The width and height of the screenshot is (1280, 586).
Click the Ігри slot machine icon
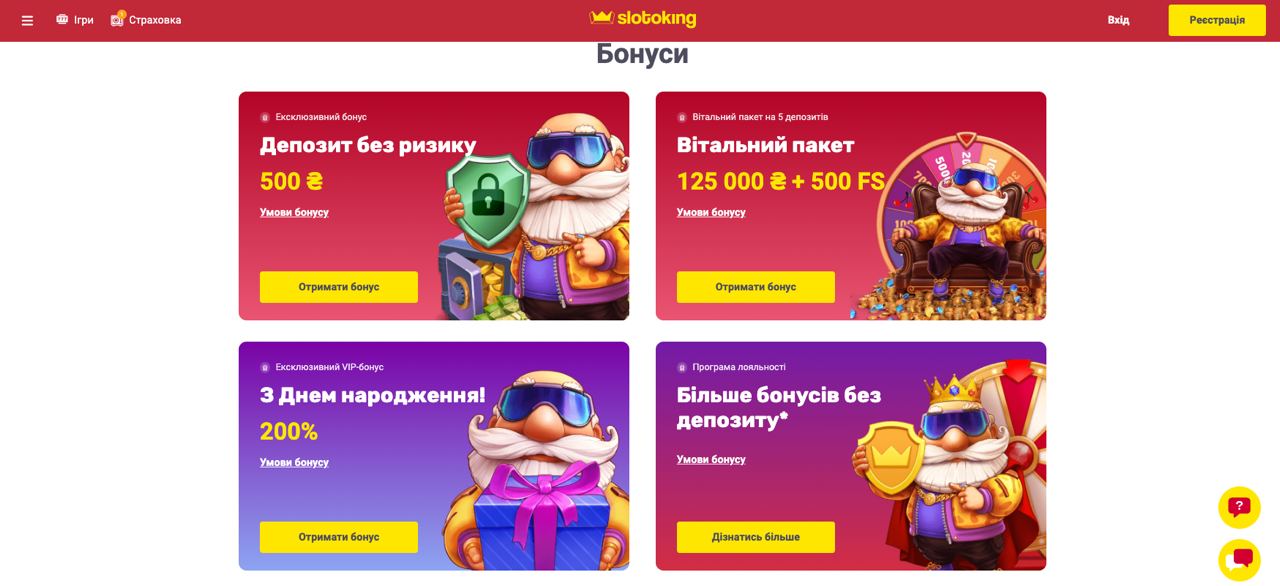(62, 19)
